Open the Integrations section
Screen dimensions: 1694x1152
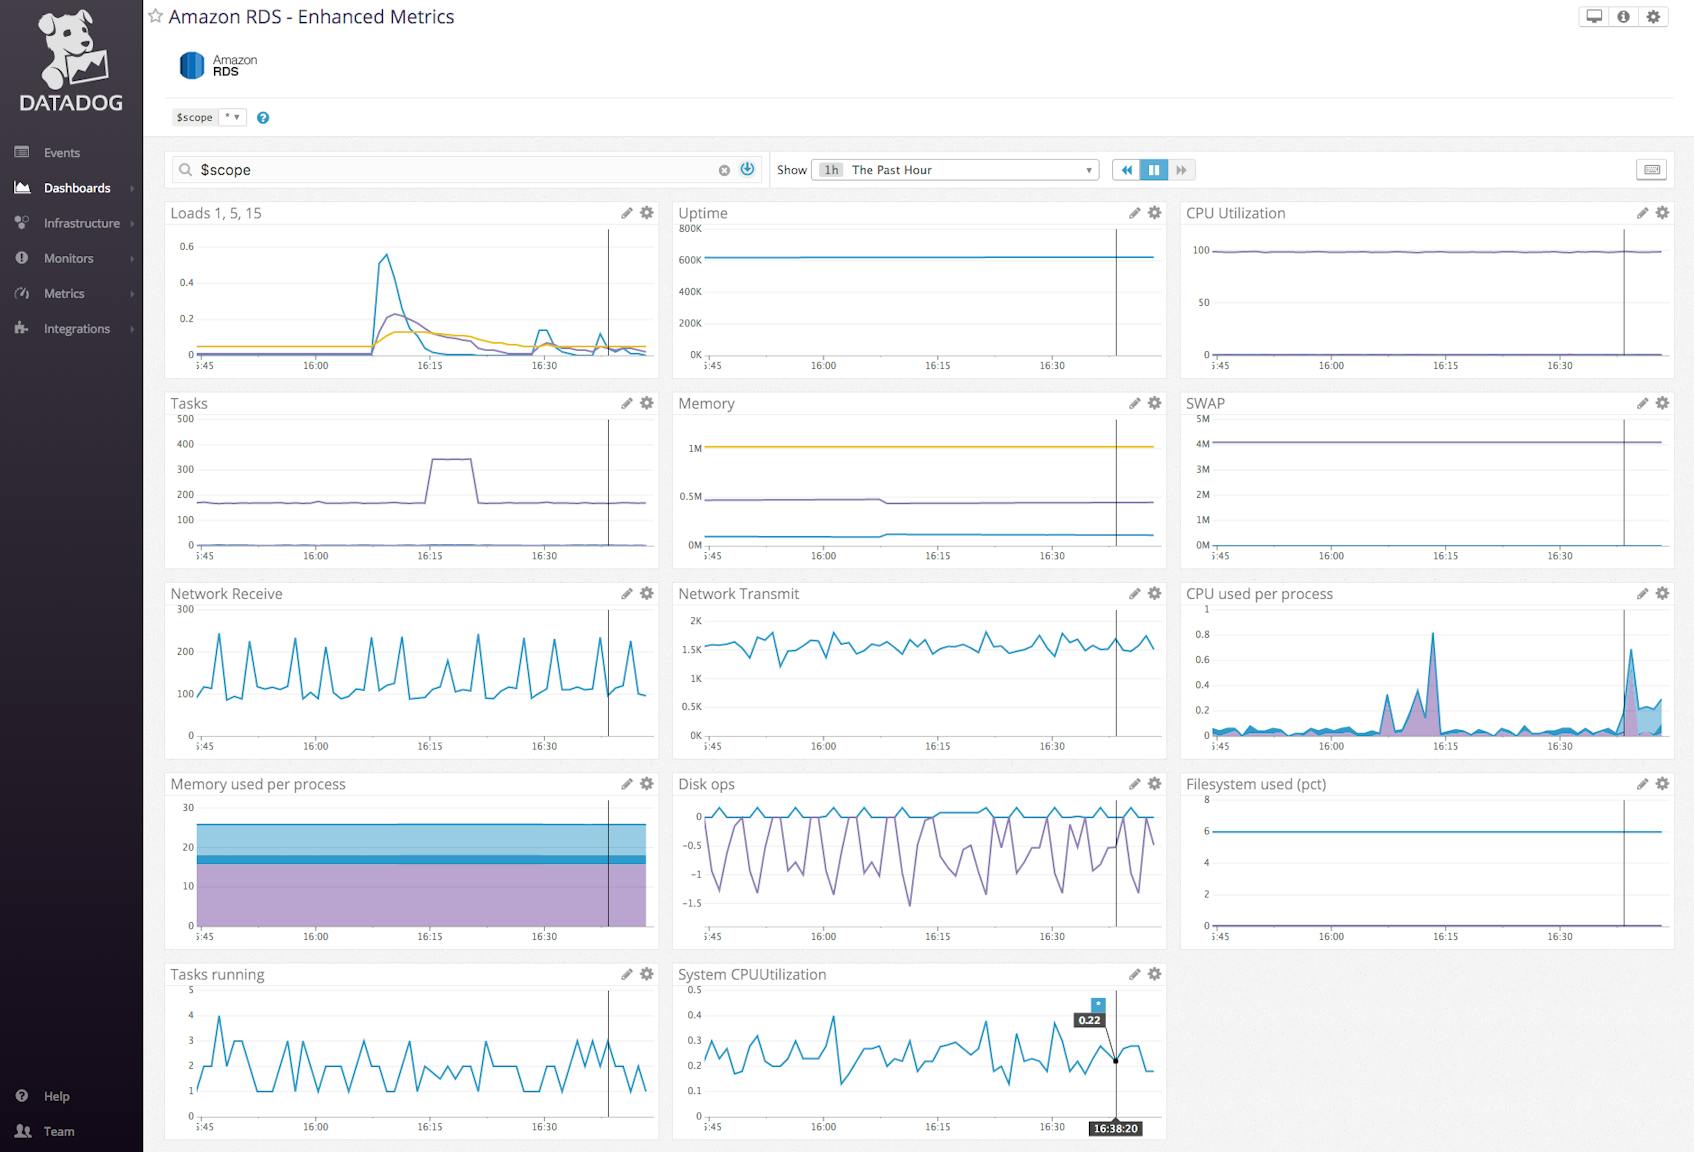(x=76, y=328)
